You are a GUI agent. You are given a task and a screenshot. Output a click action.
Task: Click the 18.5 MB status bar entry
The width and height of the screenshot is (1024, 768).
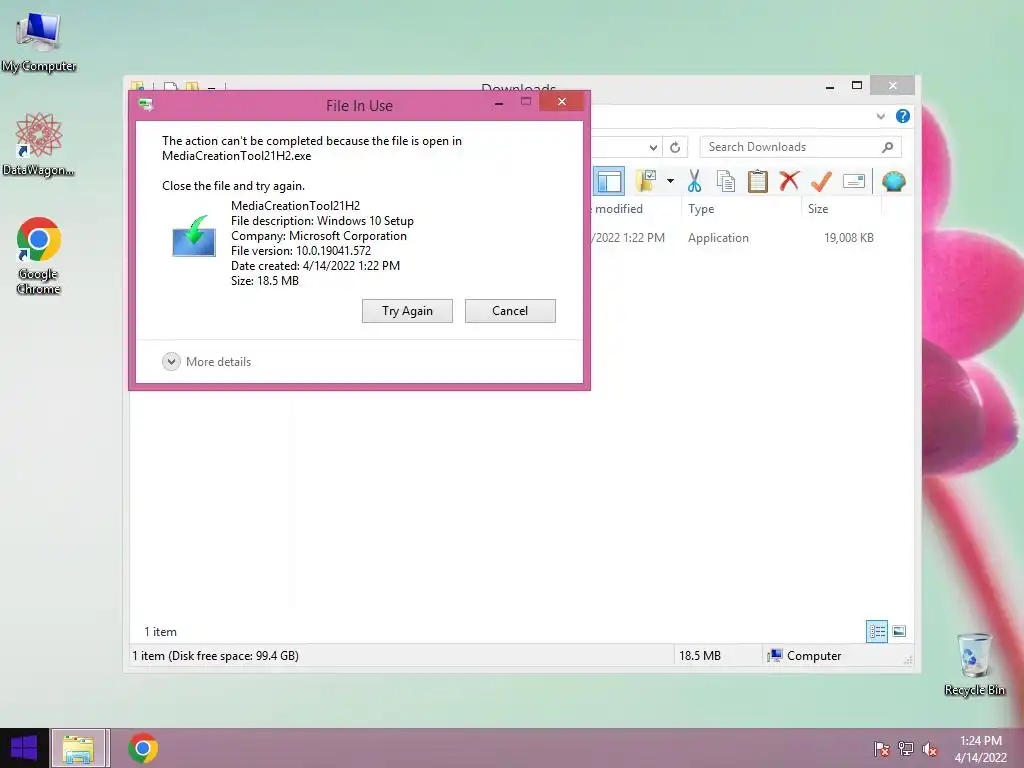click(x=699, y=656)
